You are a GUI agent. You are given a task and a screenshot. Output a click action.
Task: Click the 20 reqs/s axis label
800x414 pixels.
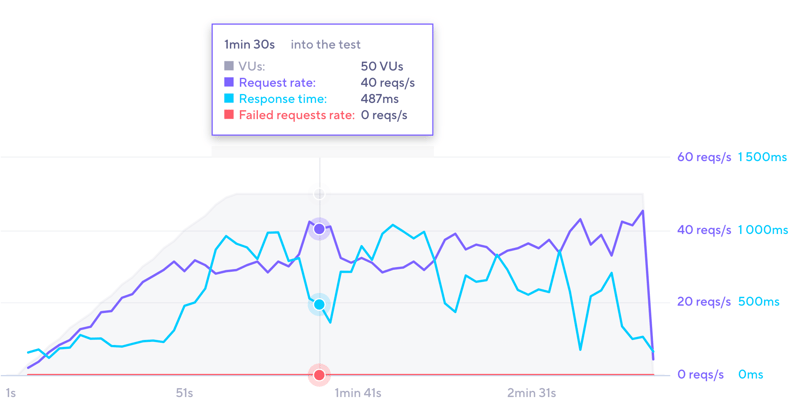(698, 302)
